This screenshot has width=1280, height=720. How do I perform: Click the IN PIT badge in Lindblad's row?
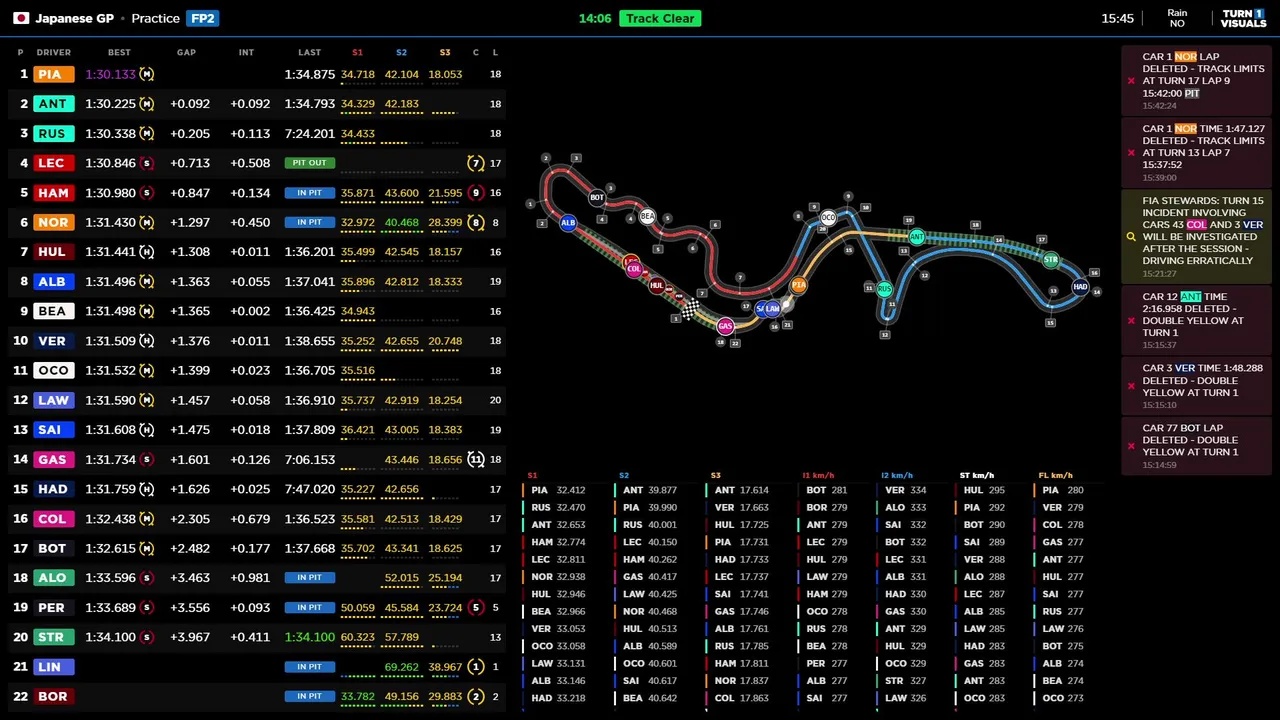(310, 667)
